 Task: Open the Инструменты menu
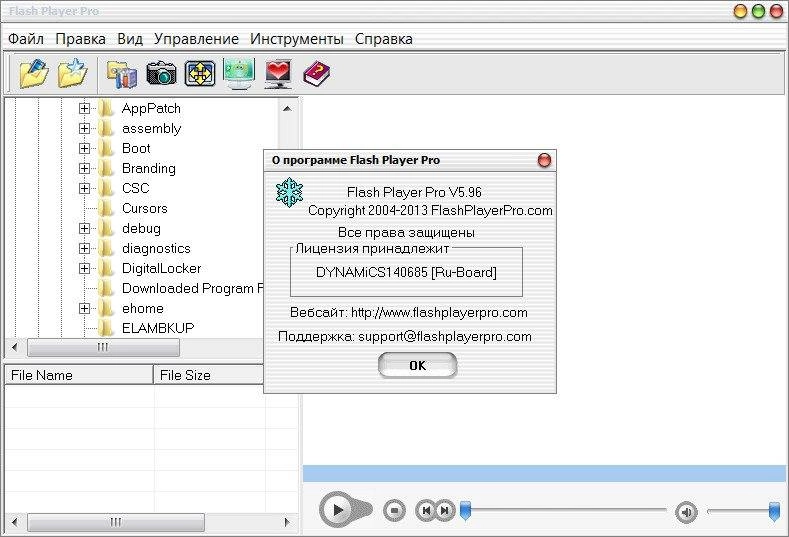tap(297, 39)
